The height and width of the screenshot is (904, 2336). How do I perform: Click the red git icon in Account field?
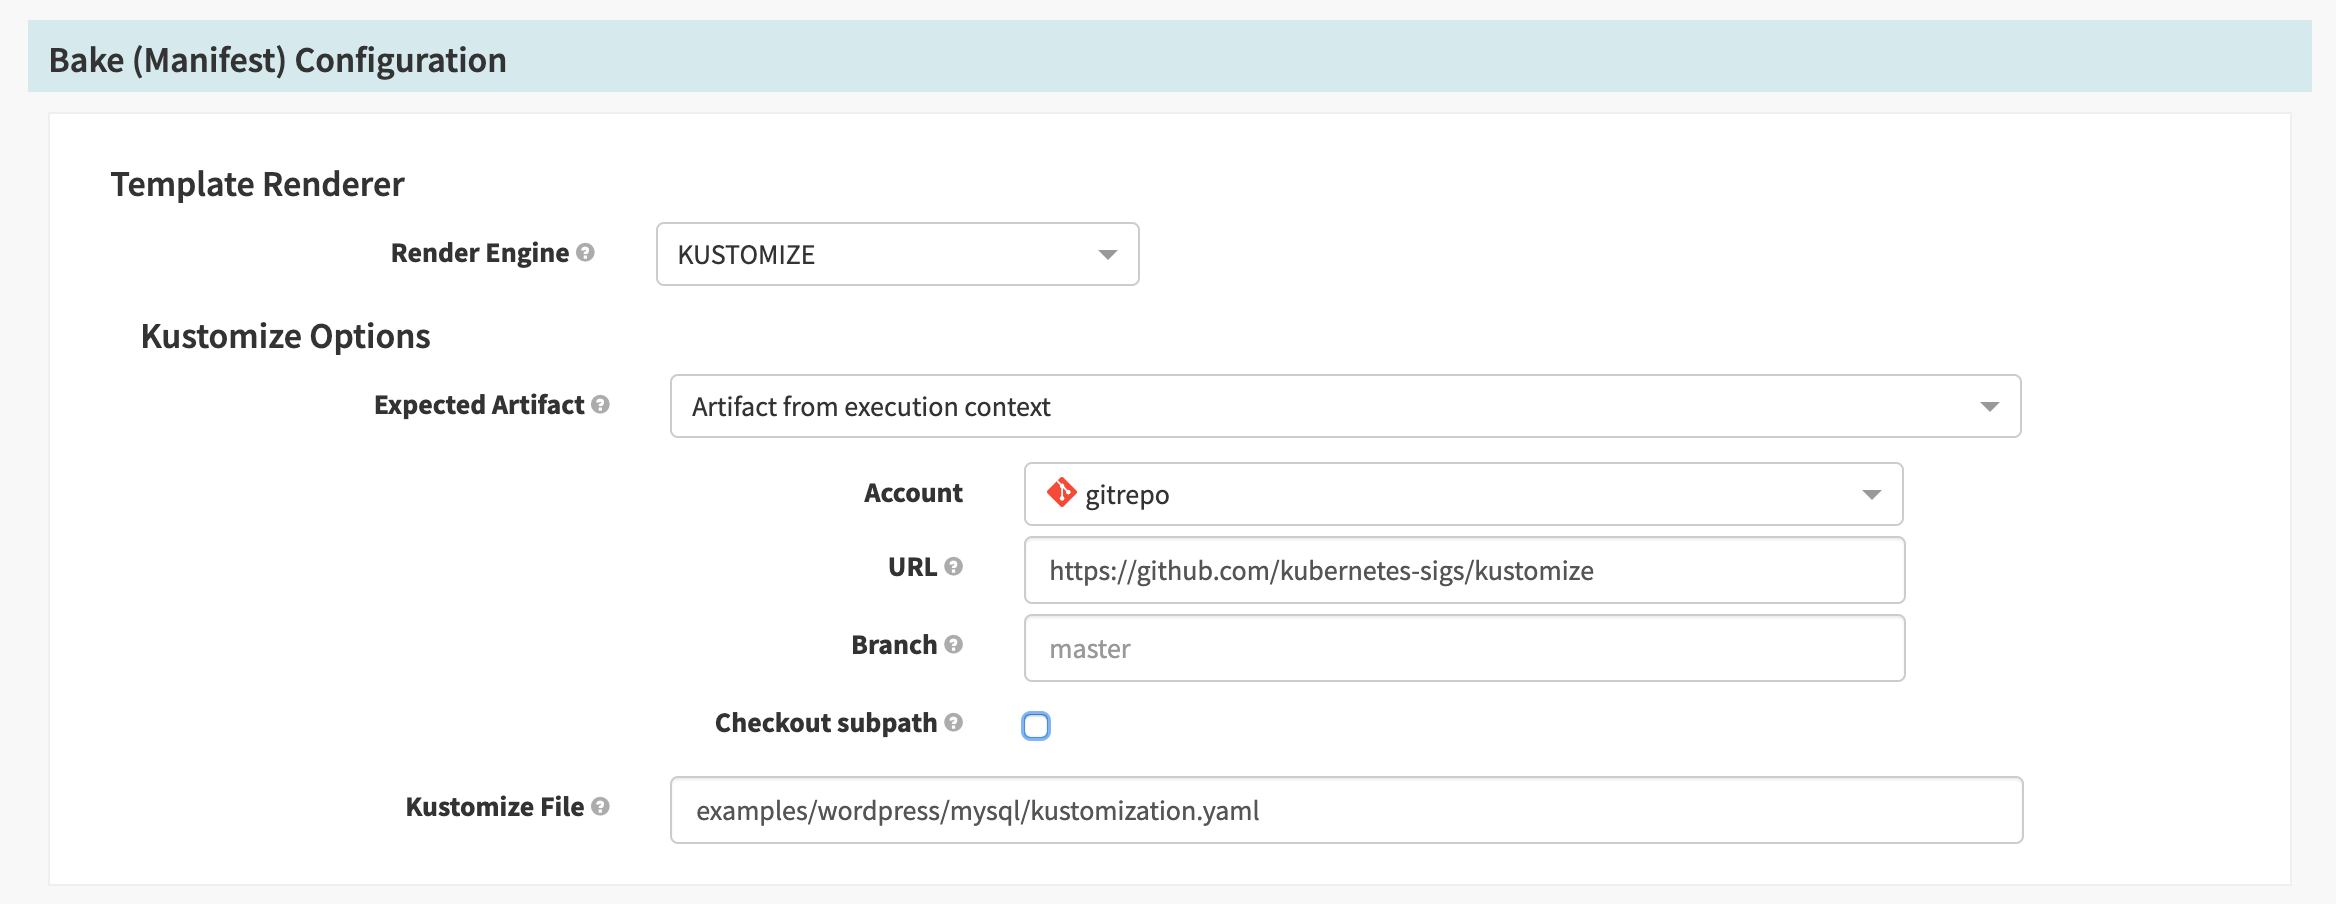(x=1061, y=493)
